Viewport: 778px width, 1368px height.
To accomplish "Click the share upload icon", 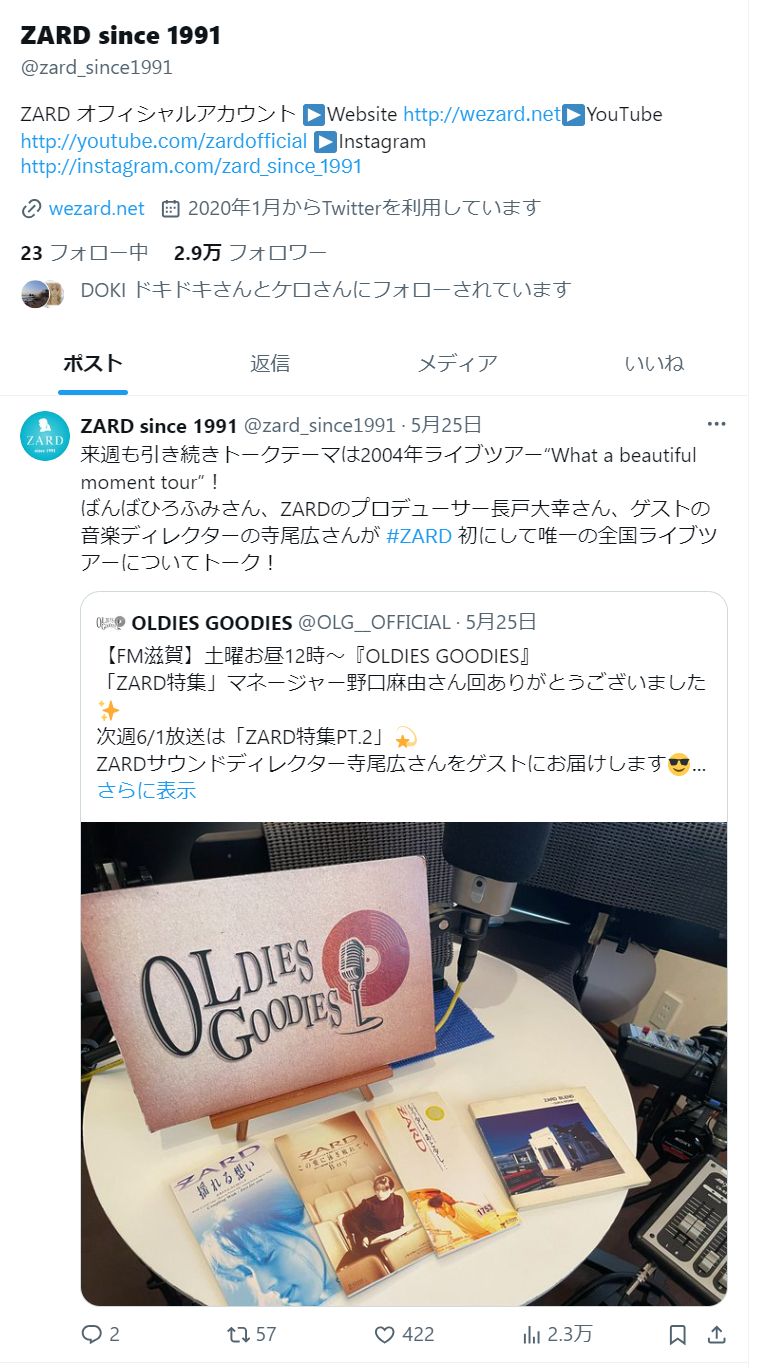I will (x=716, y=1334).
